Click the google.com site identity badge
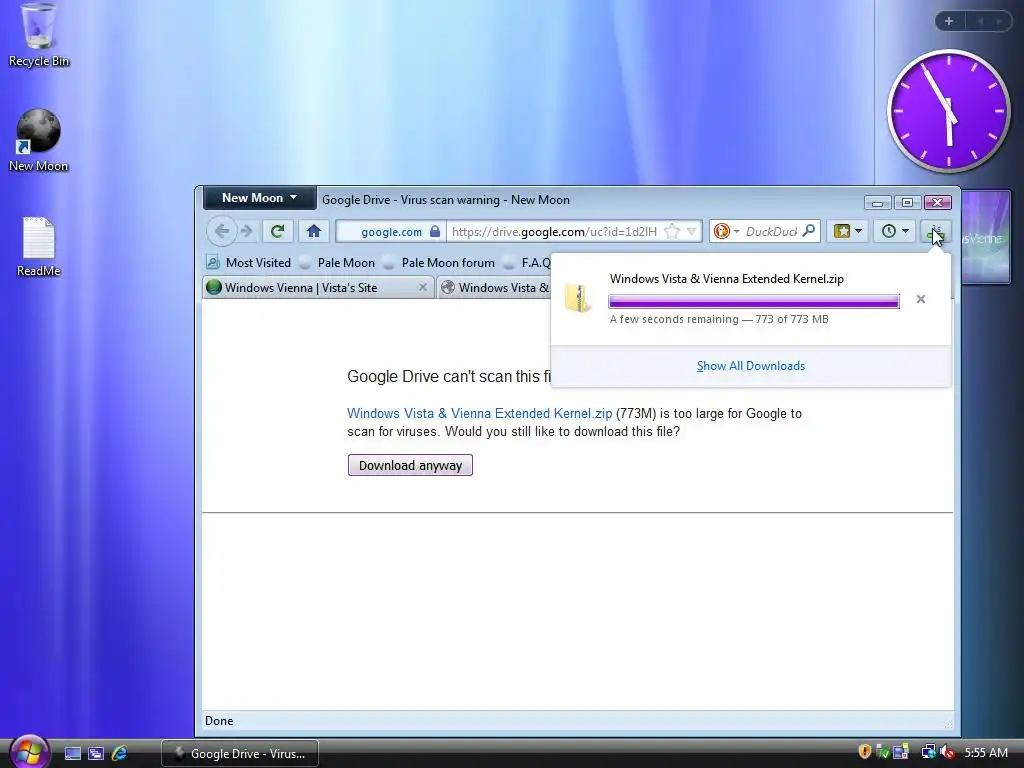 pyautogui.click(x=391, y=231)
